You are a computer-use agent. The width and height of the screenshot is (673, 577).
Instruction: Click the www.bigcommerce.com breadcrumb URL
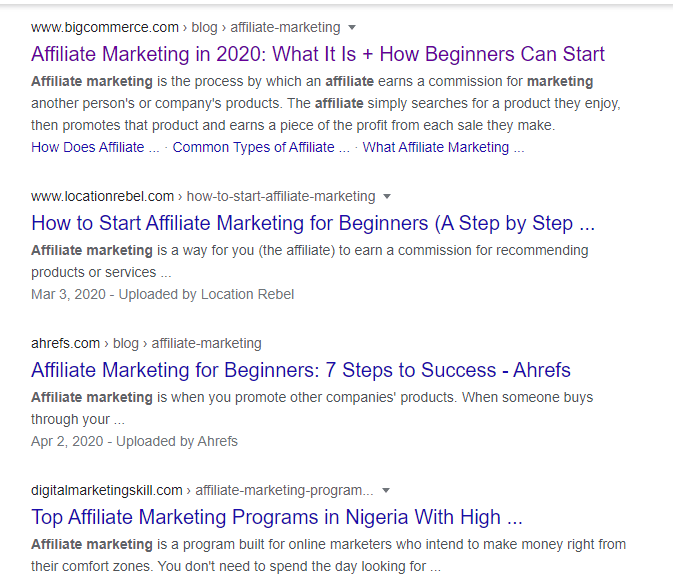point(105,27)
